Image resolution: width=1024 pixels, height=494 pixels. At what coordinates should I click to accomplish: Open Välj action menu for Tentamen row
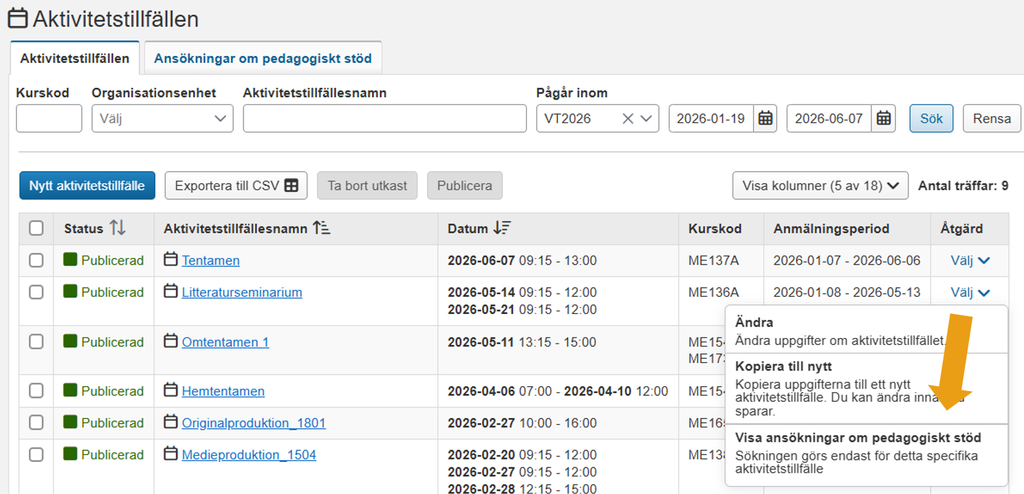coord(970,260)
